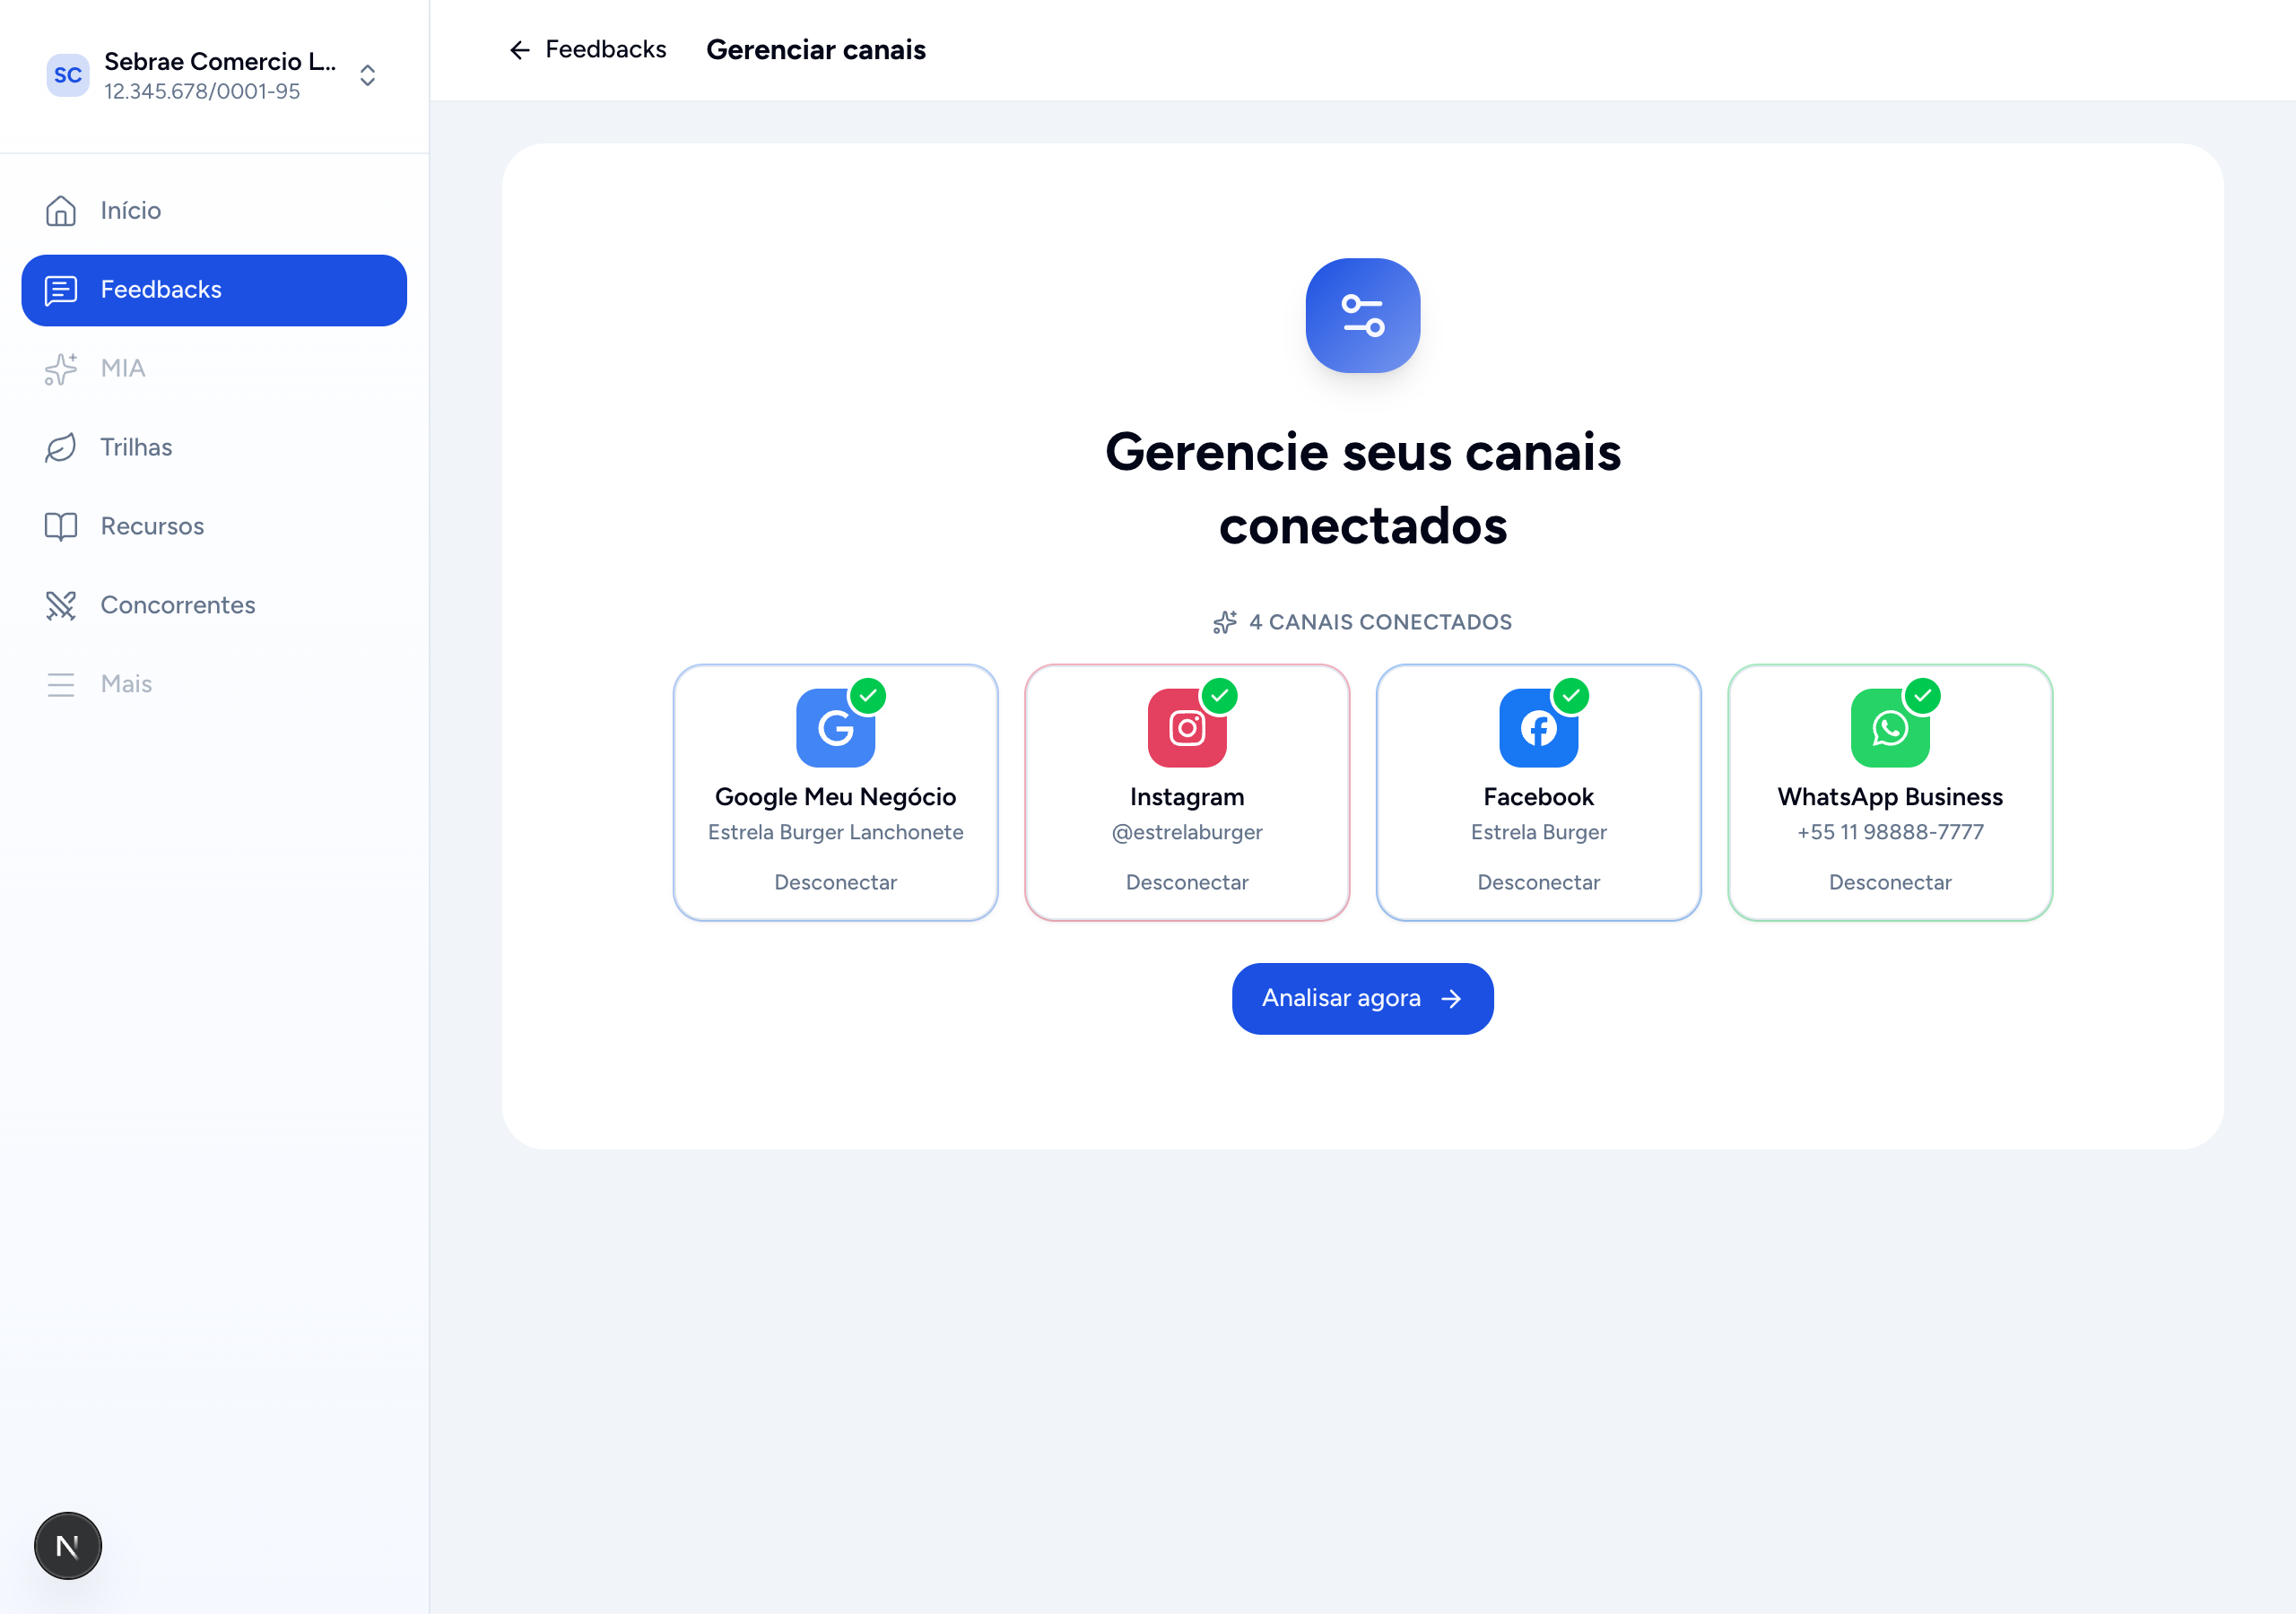Viewport: 2296px width, 1614px height.
Task: Select Feedbacks in the sidebar
Action: (214, 290)
